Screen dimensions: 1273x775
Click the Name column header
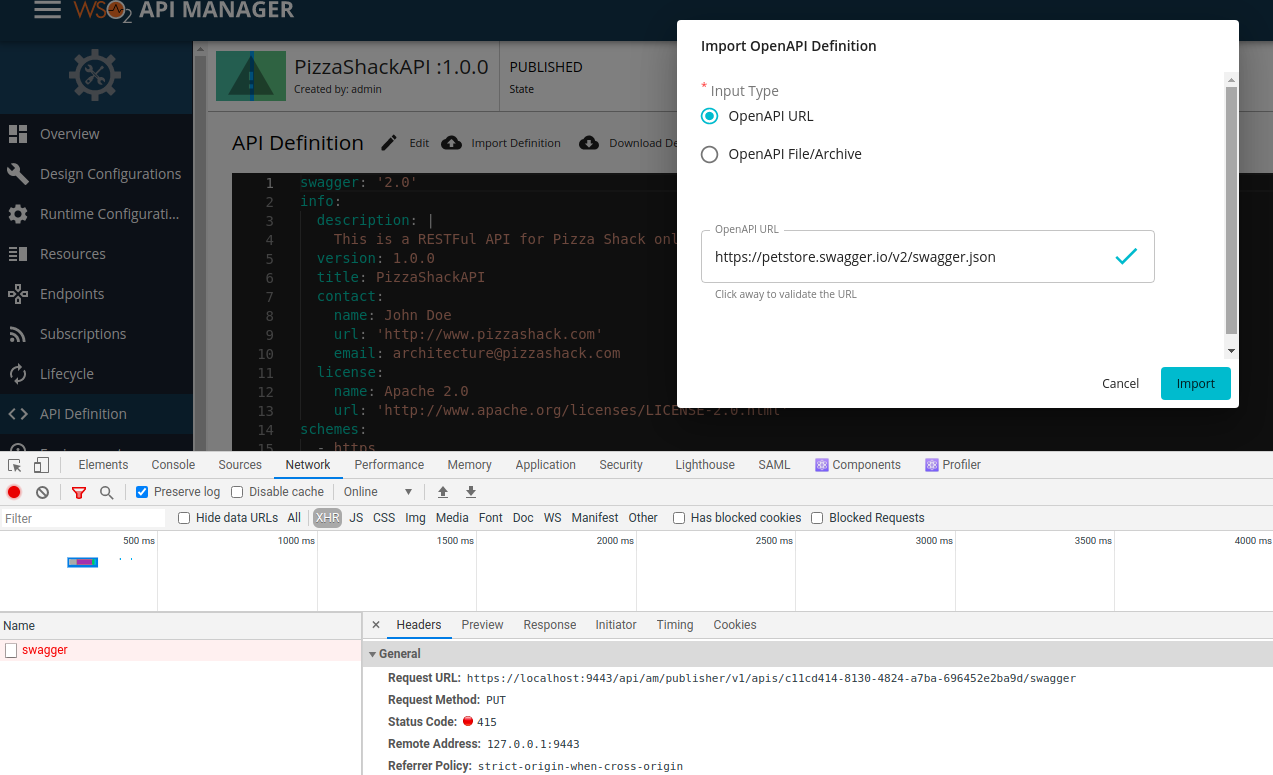click(x=181, y=626)
